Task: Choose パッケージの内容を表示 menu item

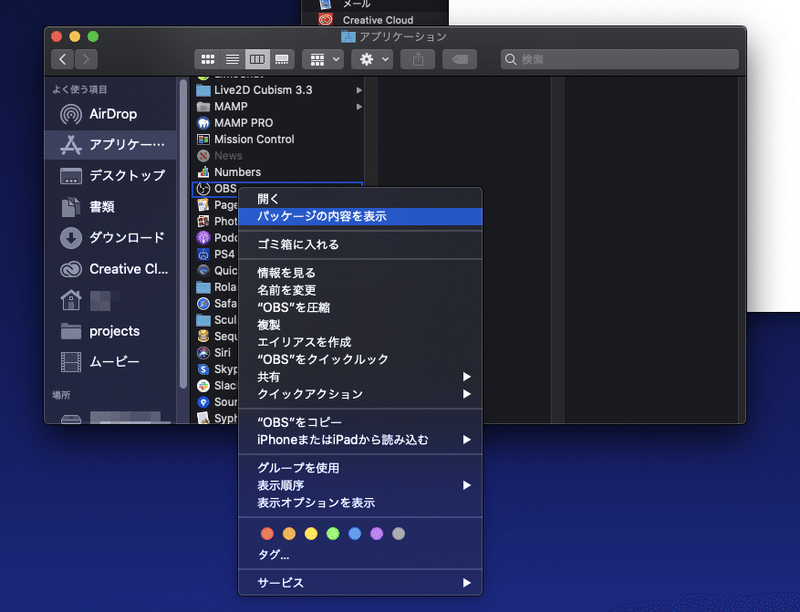Action: tap(360, 216)
